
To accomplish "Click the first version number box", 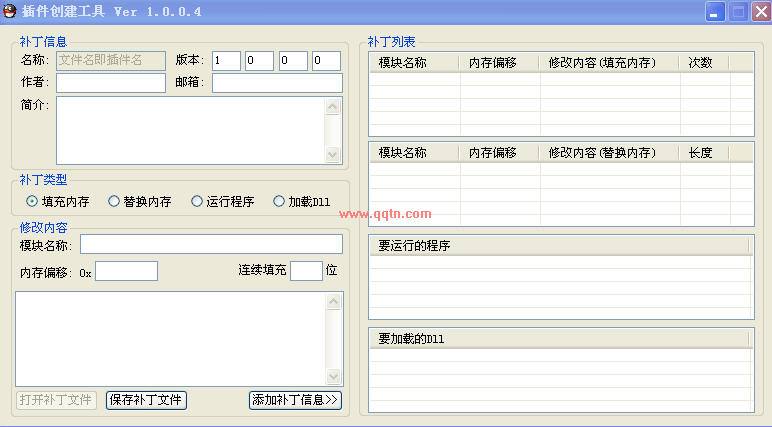I will 226,61.
